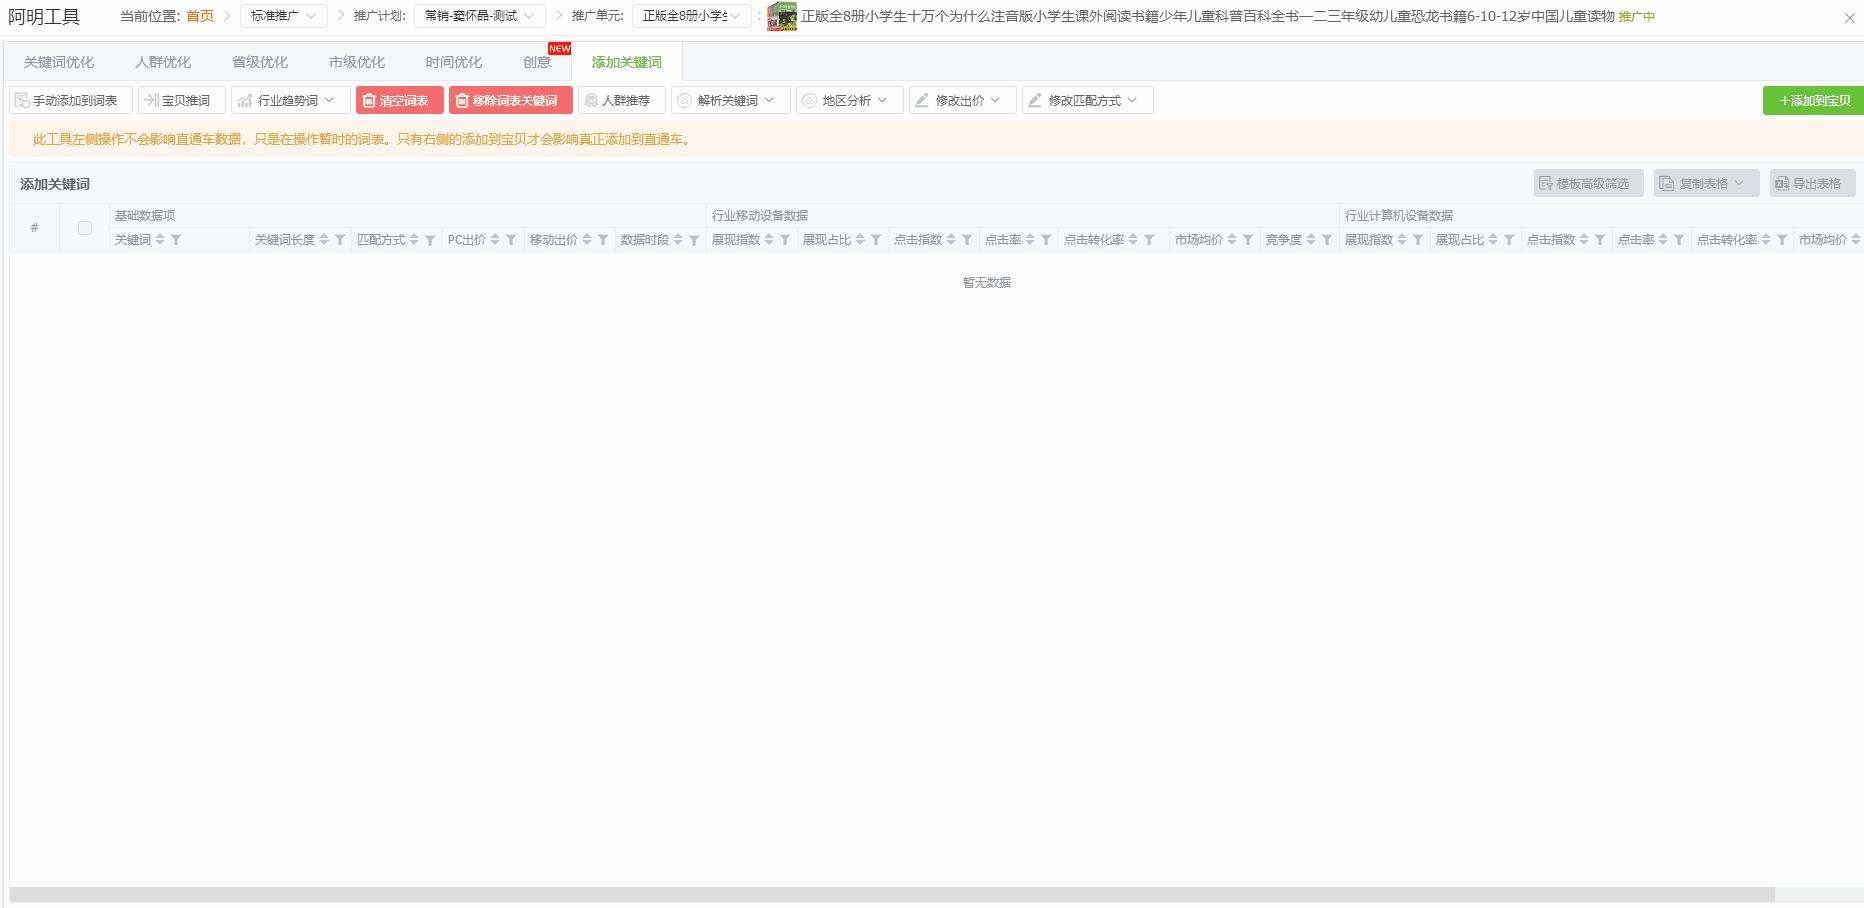This screenshot has height=908, width=1864.
Task: Switch to the 关键词优化 tab
Action: coord(59,62)
